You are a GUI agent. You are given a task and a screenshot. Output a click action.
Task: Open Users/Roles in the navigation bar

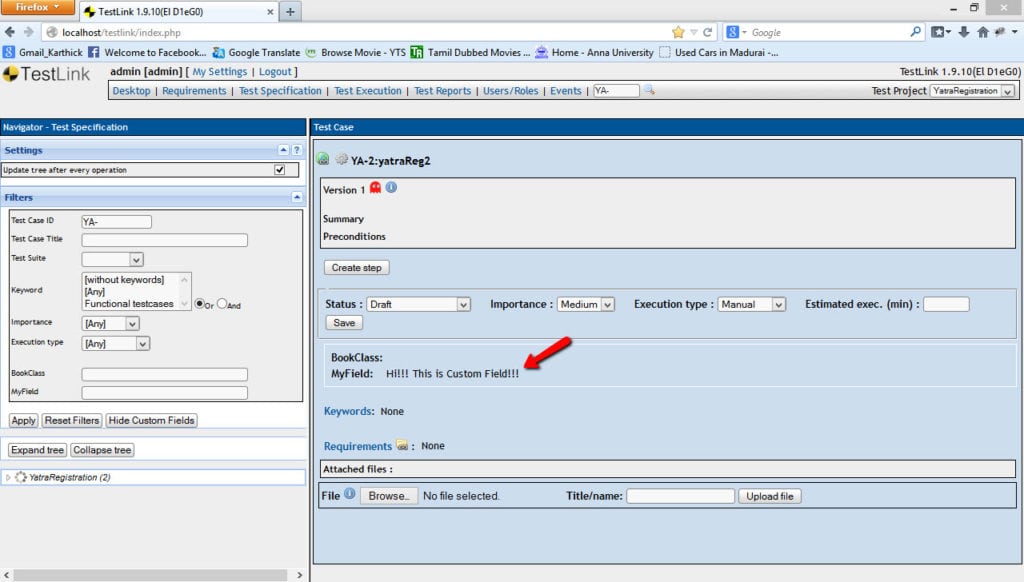pyautogui.click(x=511, y=91)
